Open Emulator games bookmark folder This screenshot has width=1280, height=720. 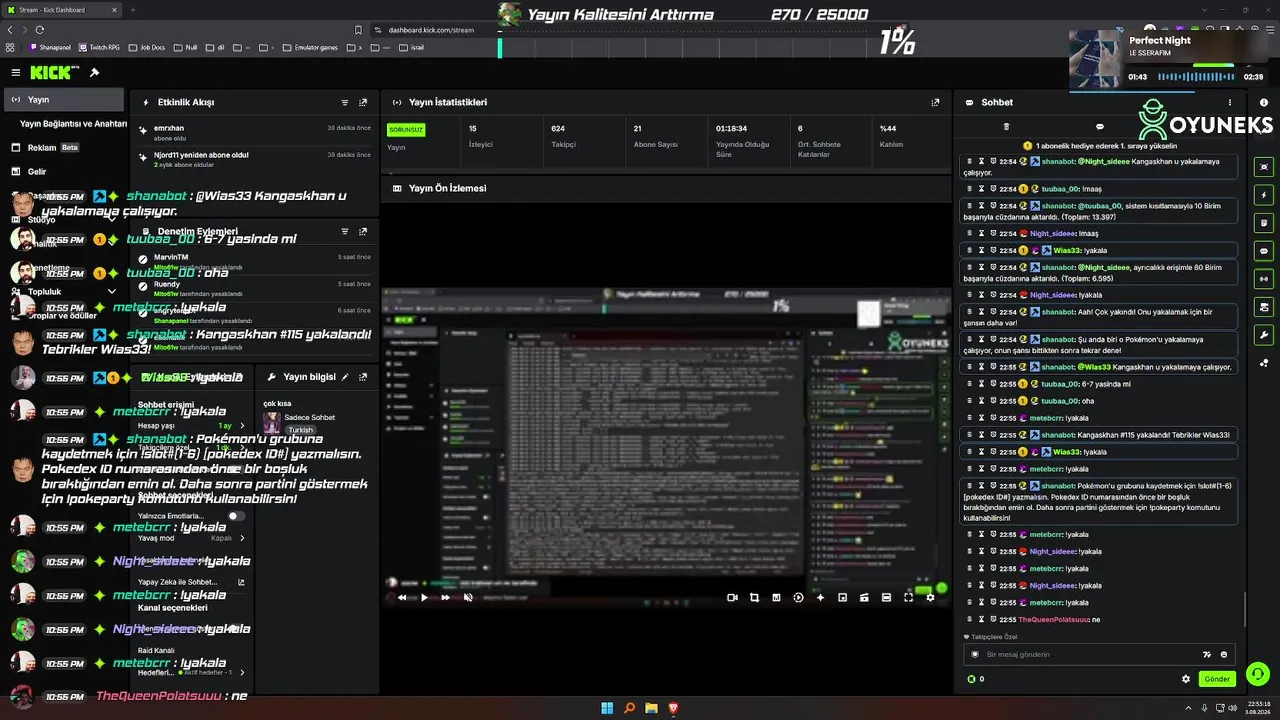click(x=310, y=47)
